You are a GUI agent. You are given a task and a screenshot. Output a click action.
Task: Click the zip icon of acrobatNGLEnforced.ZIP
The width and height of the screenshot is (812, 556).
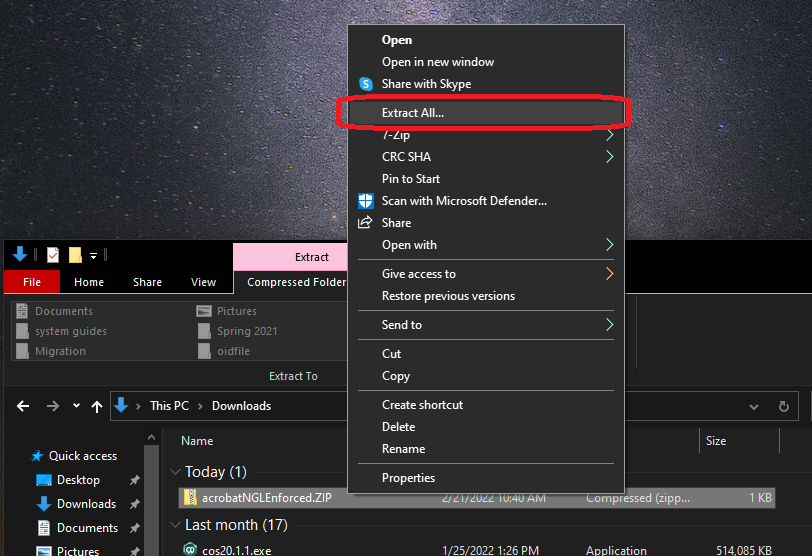point(190,498)
